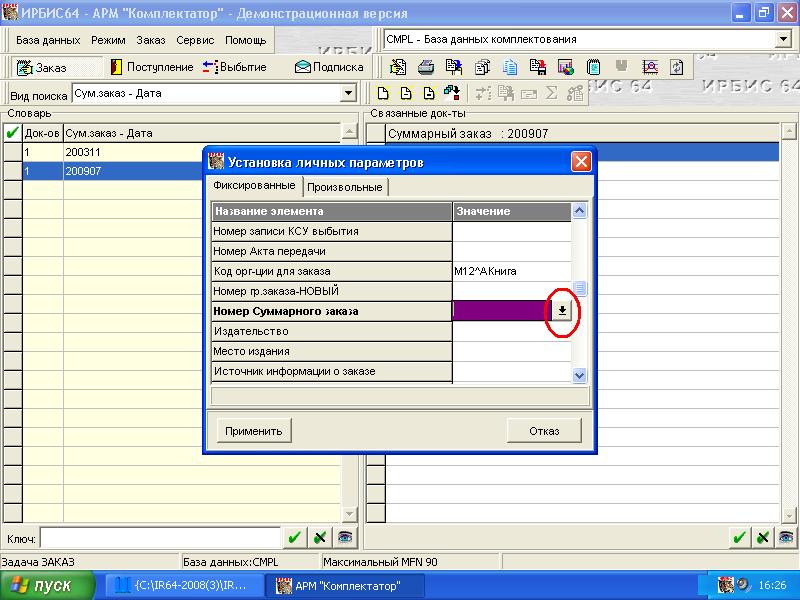Click the Ключ input field

coord(160,538)
